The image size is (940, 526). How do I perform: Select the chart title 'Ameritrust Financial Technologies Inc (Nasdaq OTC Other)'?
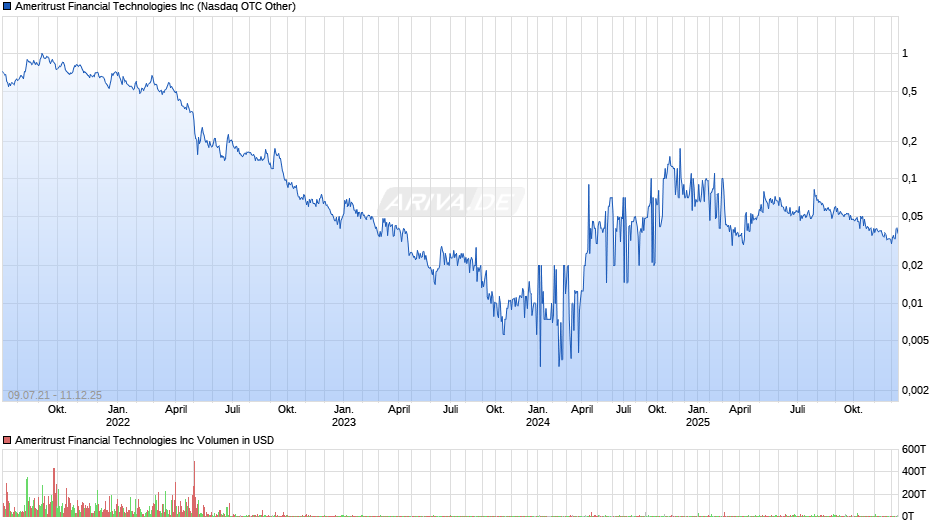[x=155, y=7]
